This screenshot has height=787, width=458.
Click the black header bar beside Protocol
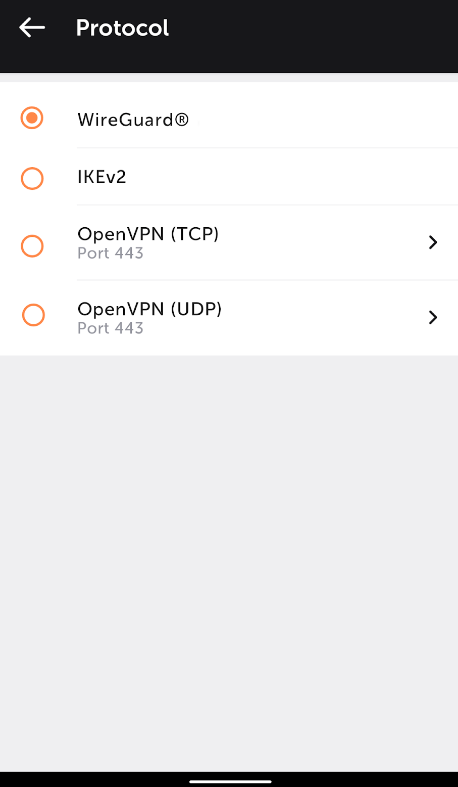(x=311, y=28)
